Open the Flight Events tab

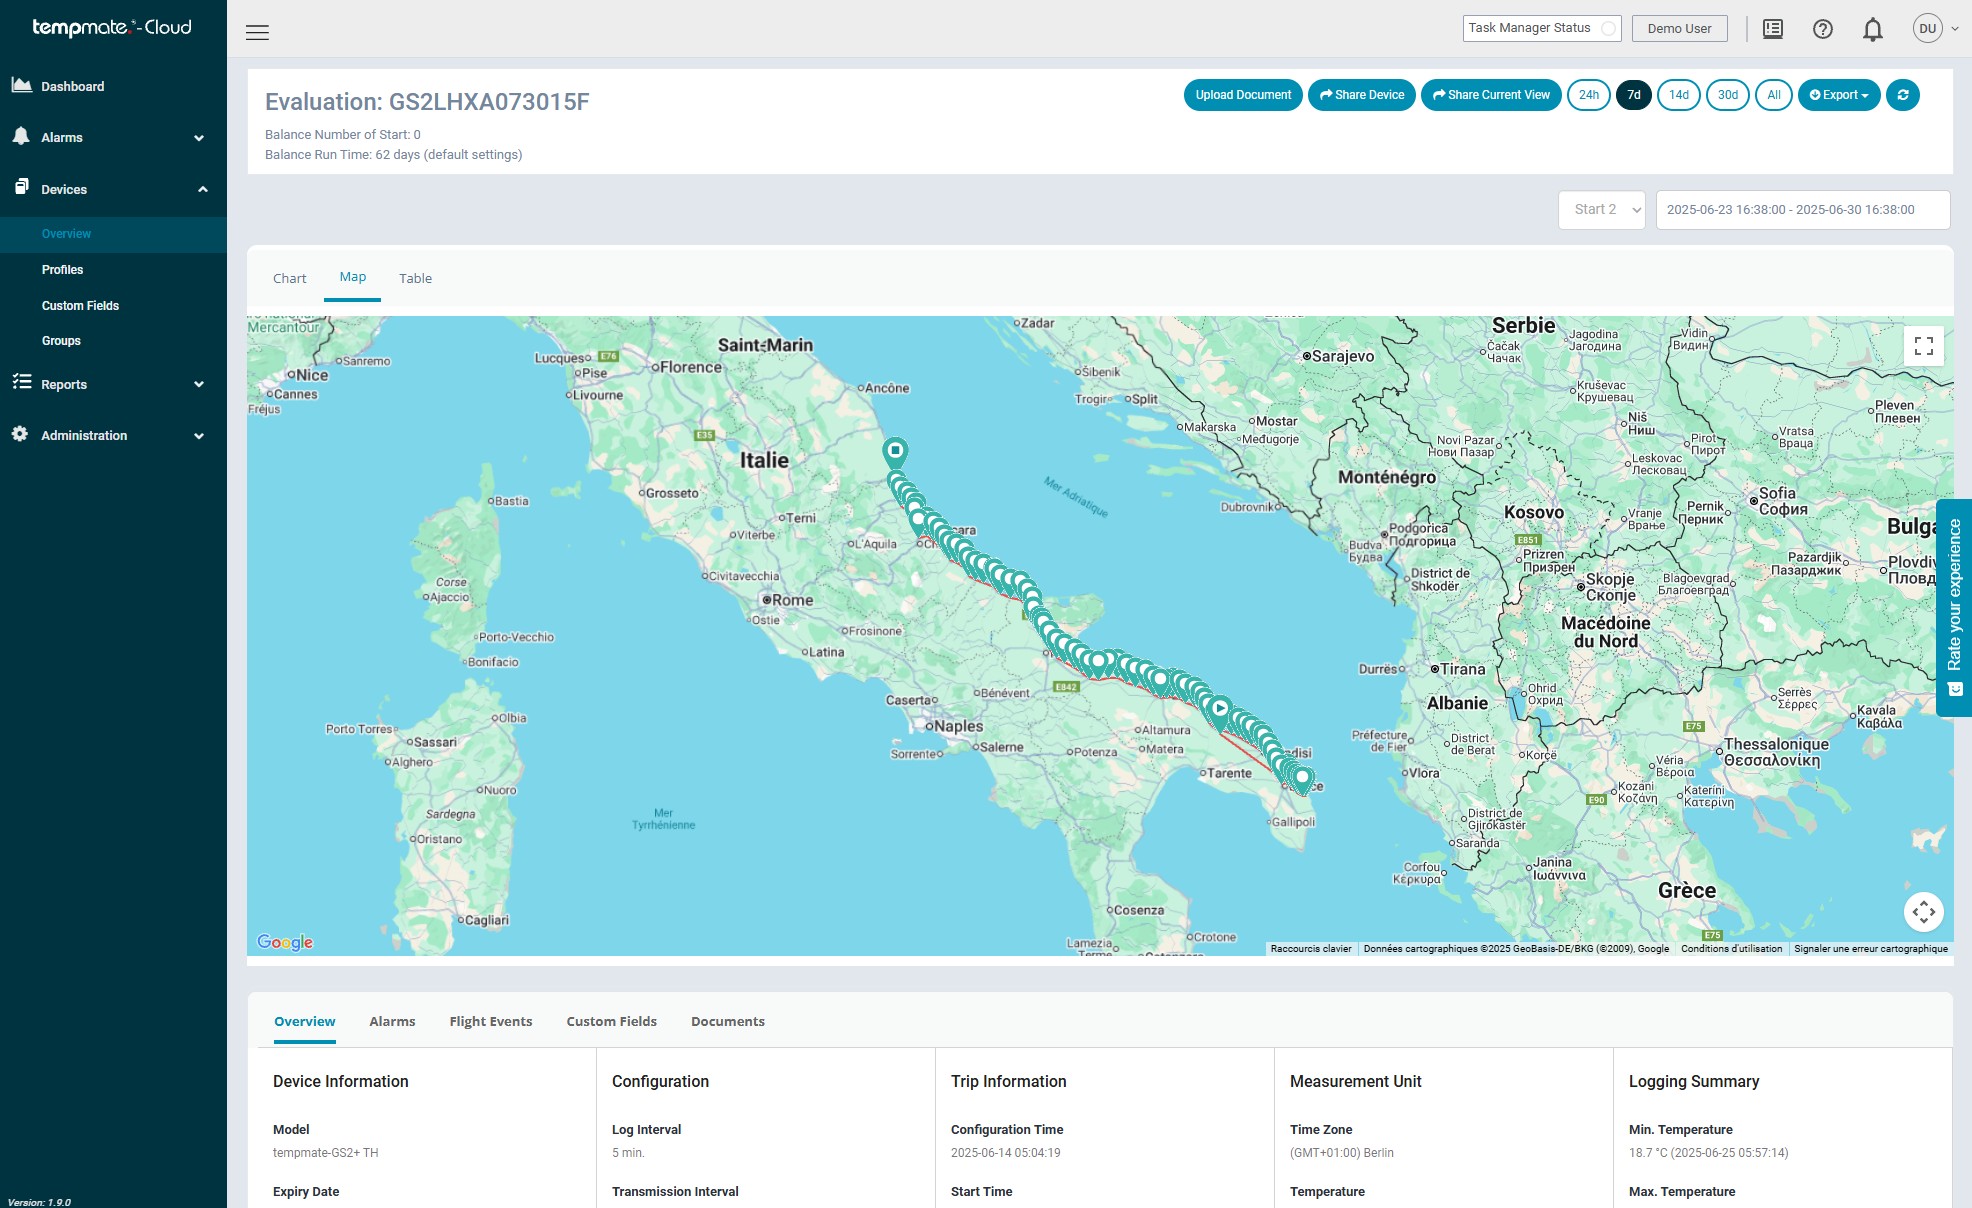click(490, 1021)
